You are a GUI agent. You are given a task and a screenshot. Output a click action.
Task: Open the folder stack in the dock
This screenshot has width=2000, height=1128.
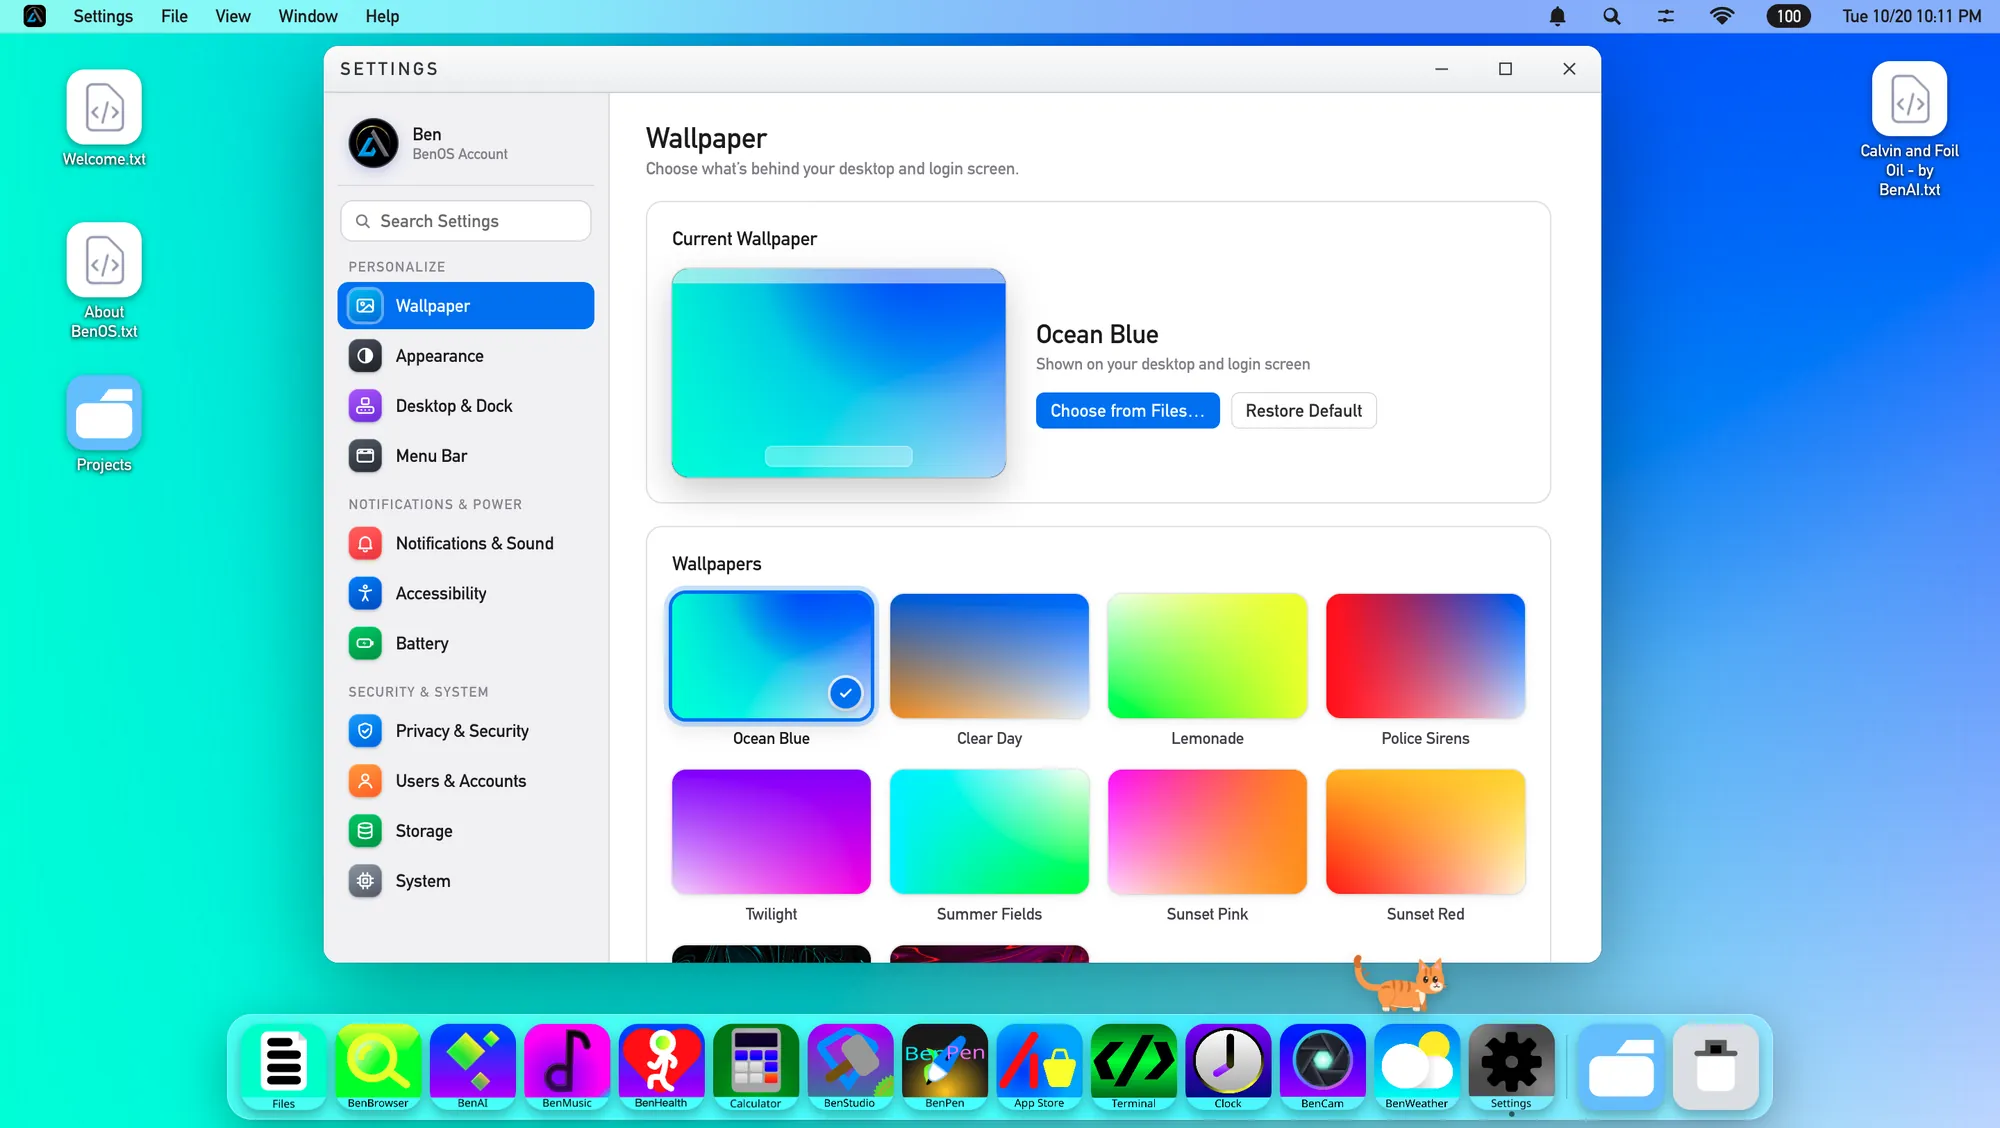point(1621,1066)
